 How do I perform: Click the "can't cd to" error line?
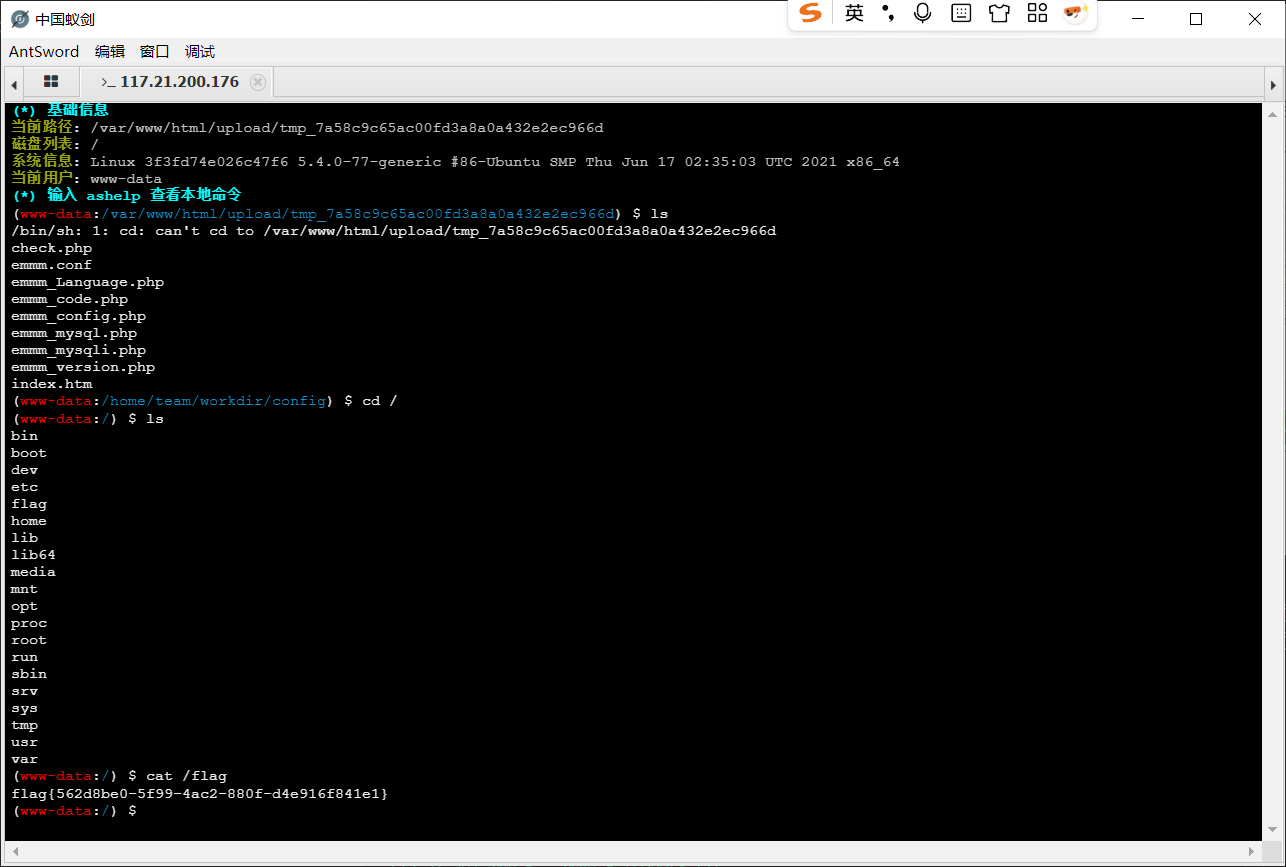pos(394,231)
